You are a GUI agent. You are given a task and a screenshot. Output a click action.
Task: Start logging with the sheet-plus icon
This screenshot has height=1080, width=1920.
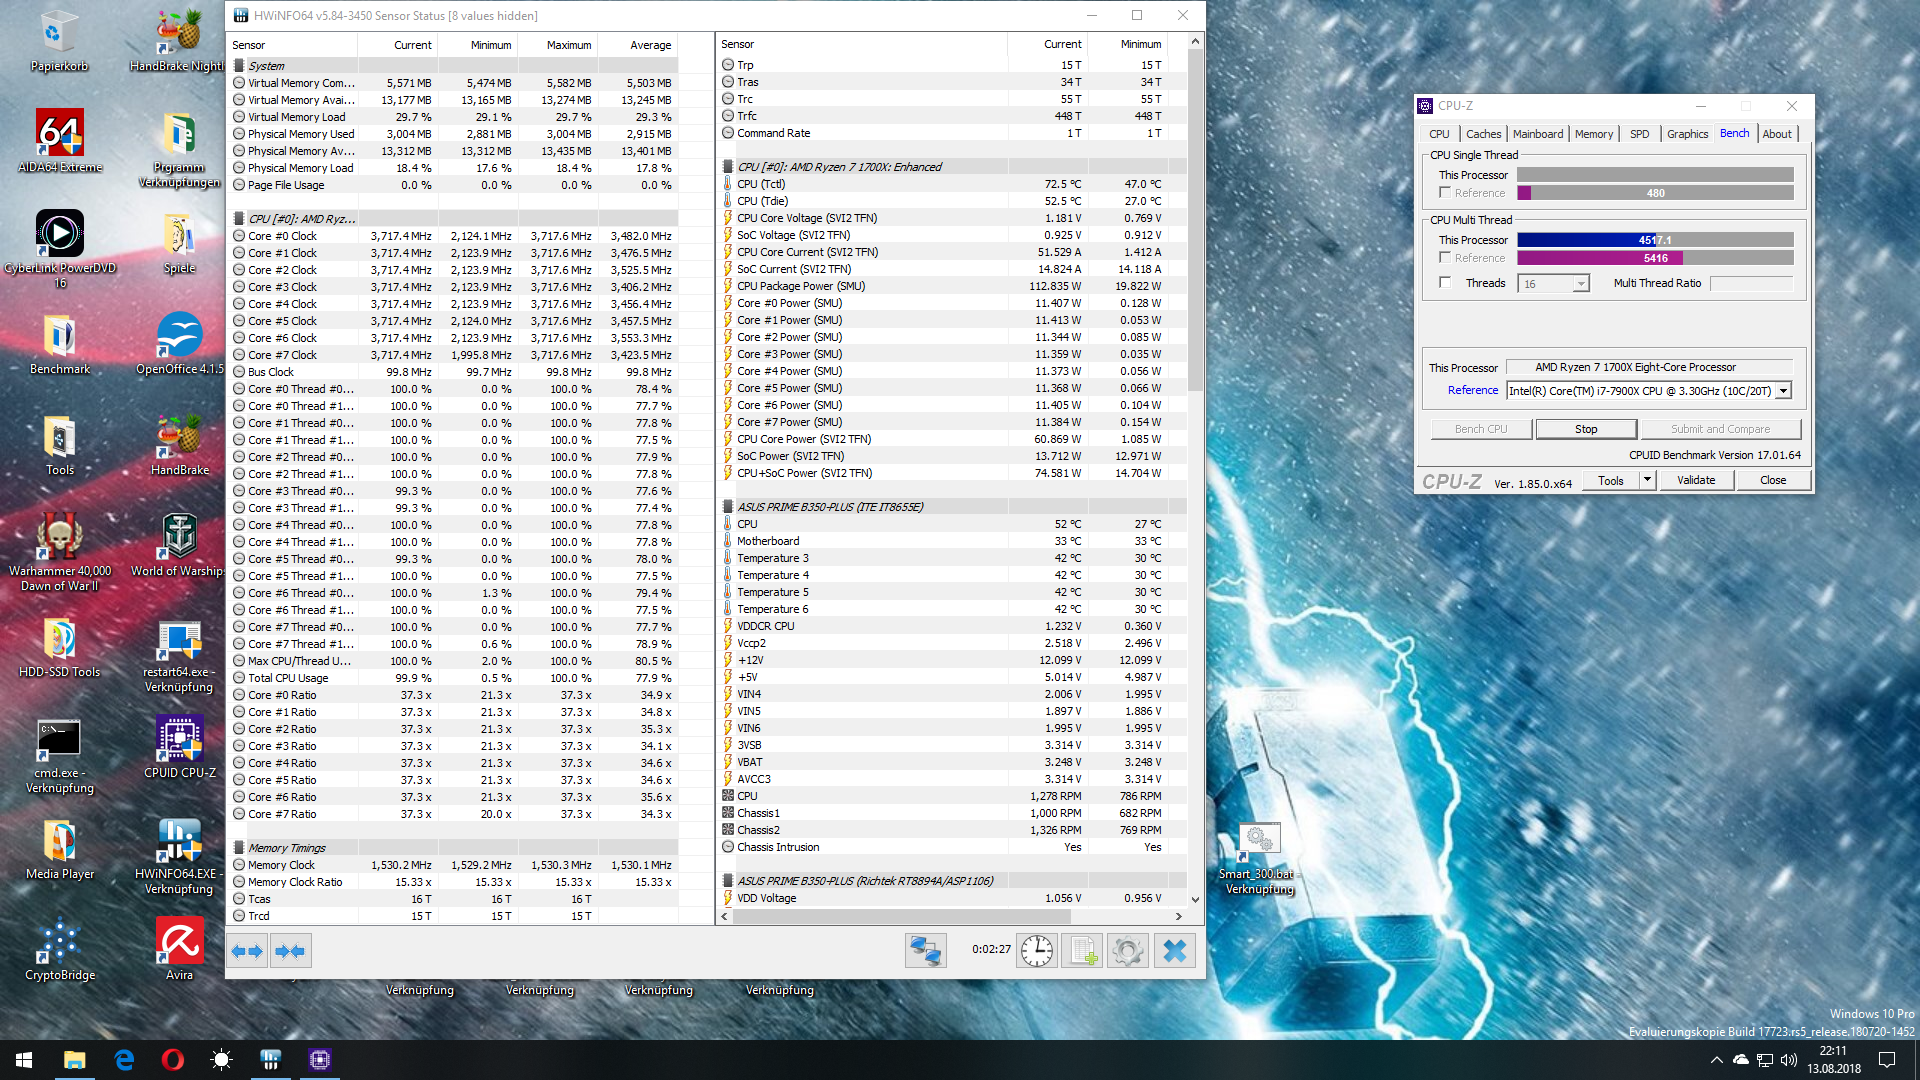[1083, 950]
